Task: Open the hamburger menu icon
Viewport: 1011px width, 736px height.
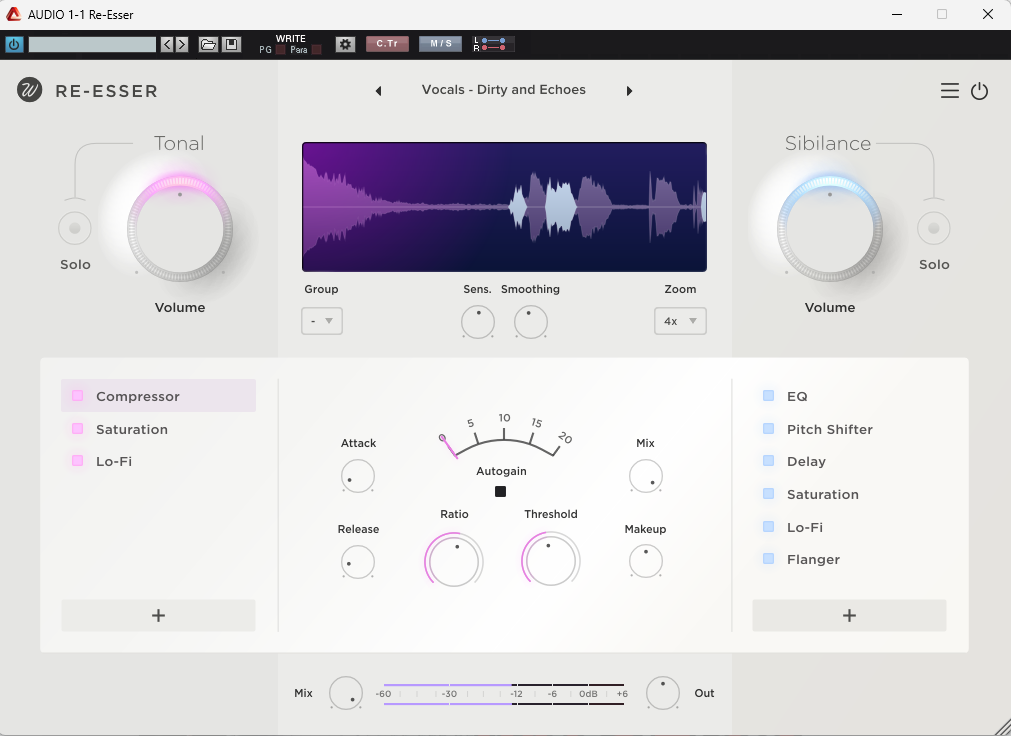Action: [x=949, y=91]
